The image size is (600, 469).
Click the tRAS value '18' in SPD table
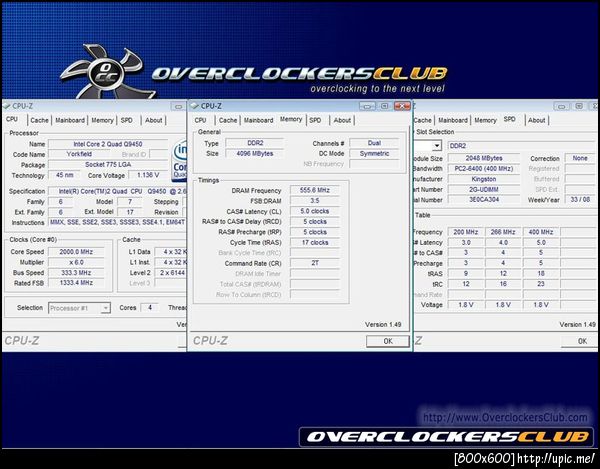pyautogui.click(x=540, y=274)
